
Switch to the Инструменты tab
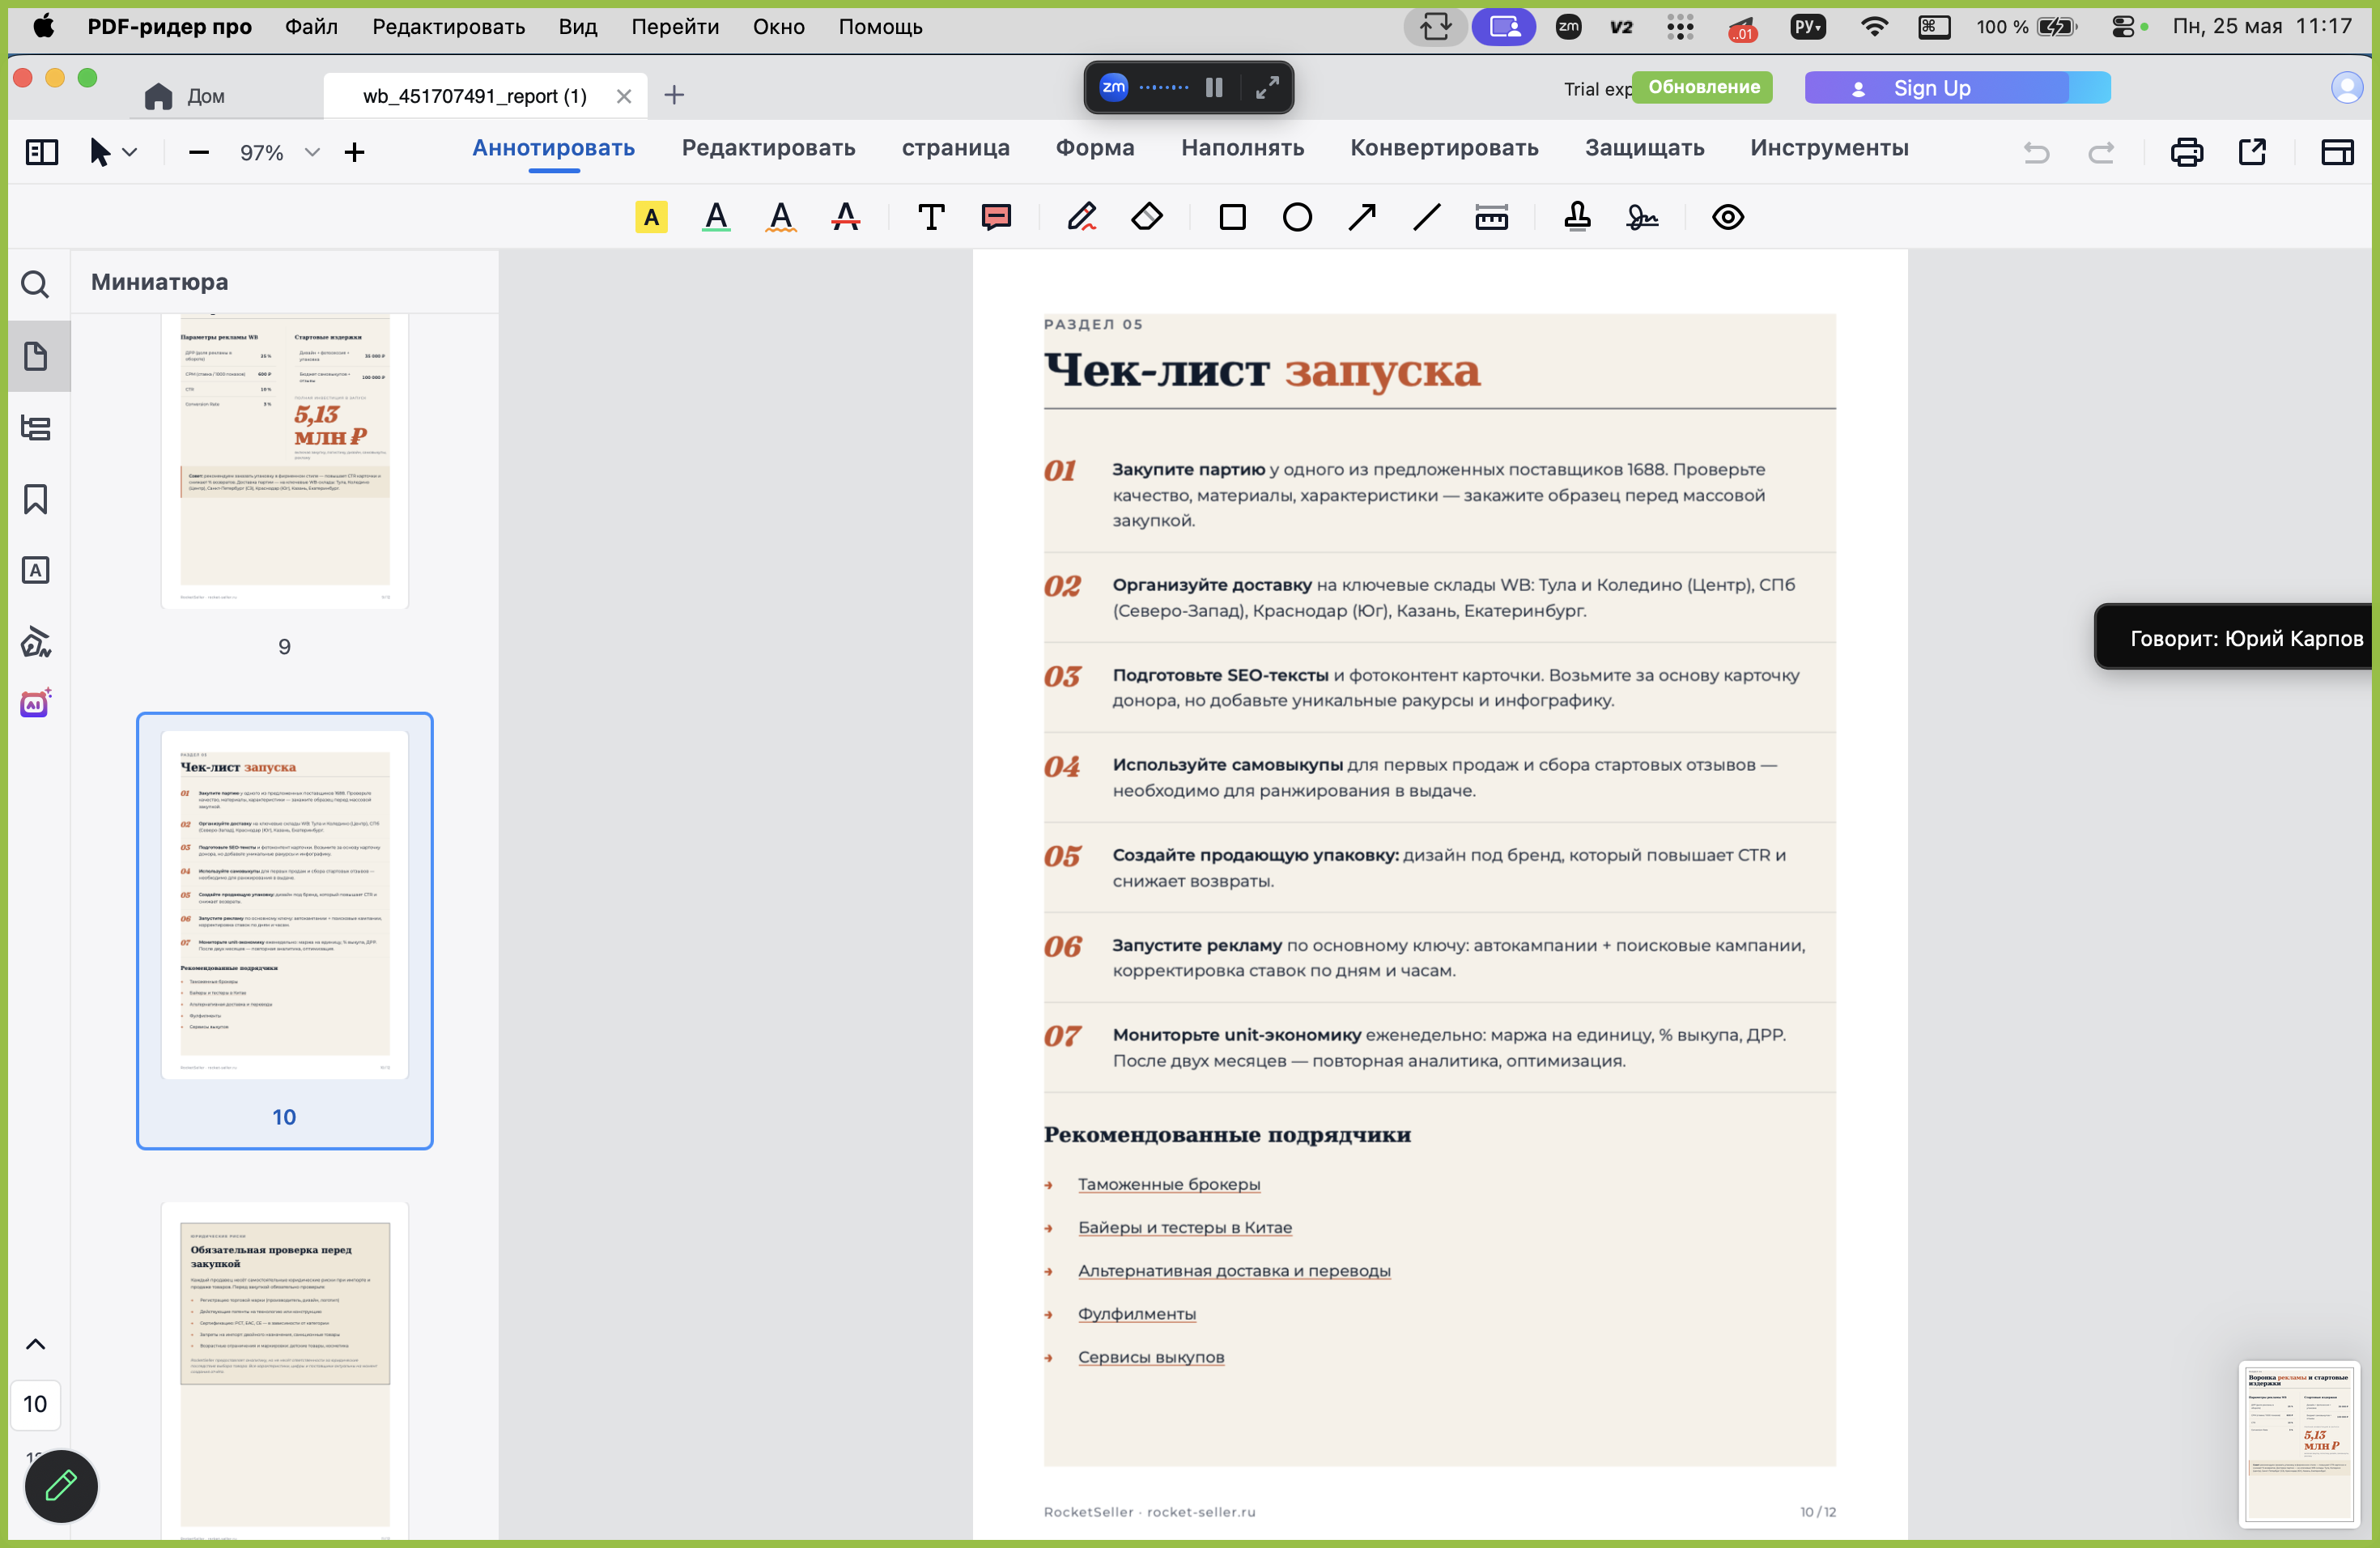coord(1829,148)
